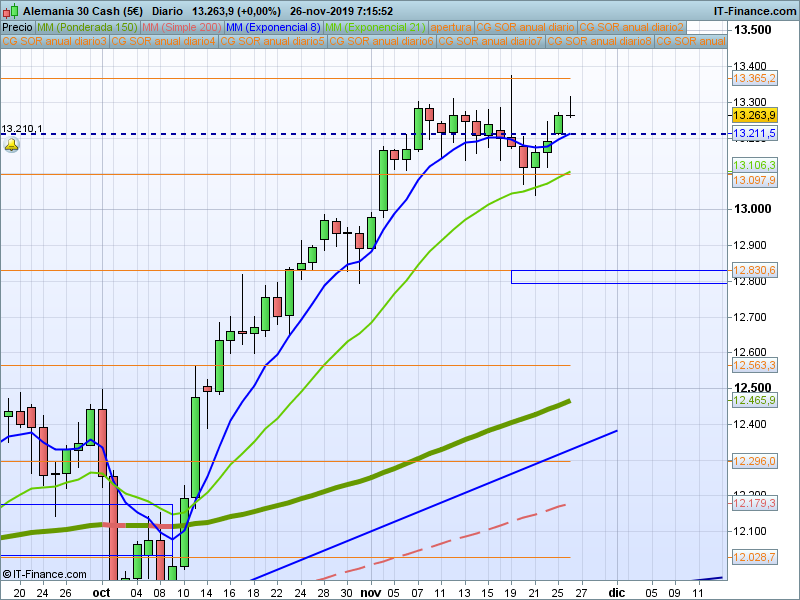Click the apertura indicator label
This screenshot has height=600, width=800.
(451, 28)
